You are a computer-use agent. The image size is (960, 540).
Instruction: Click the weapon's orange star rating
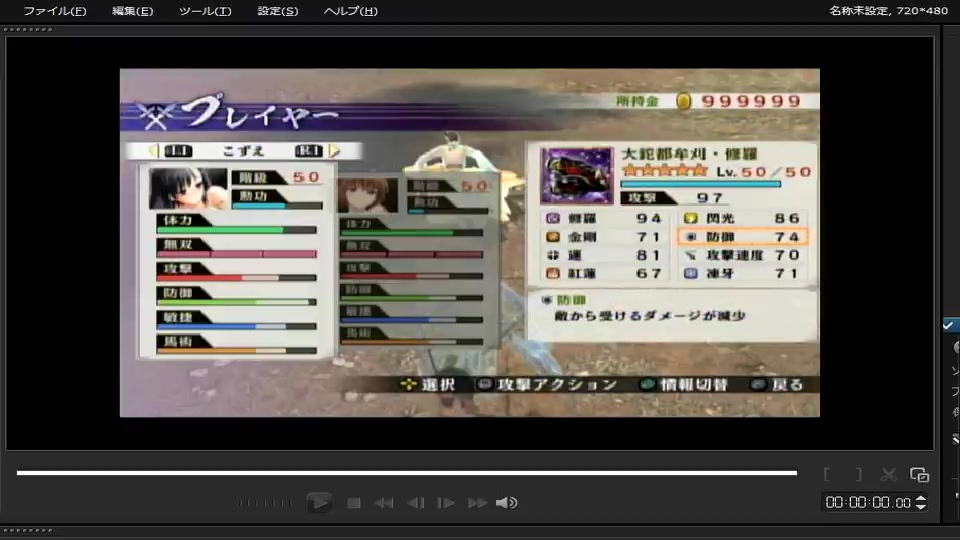pyautogui.click(x=664, y=171)
